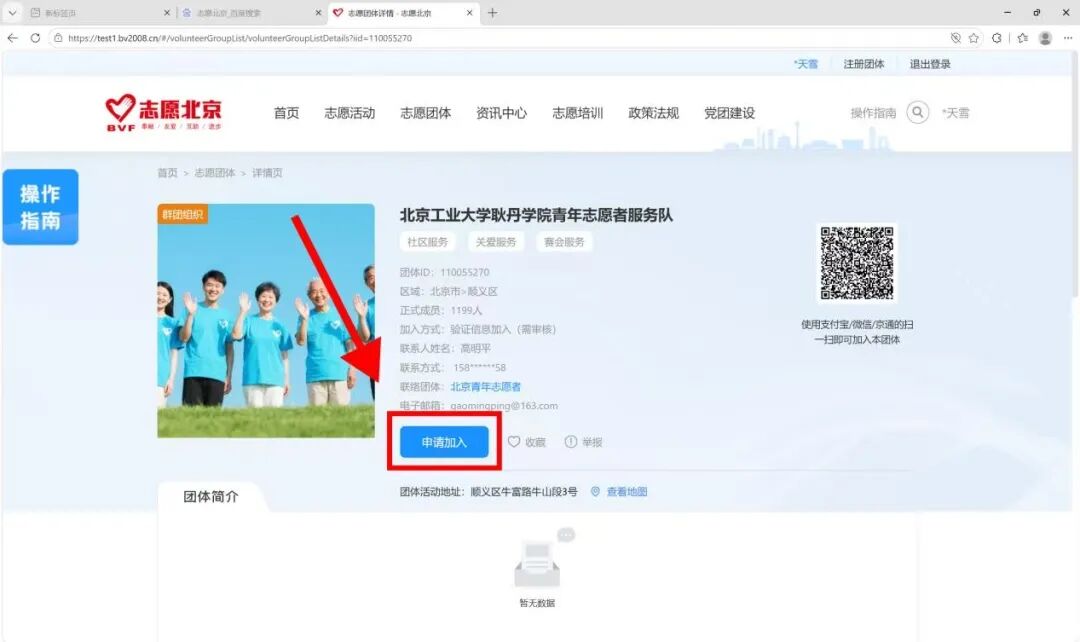Click the browser profile avatar icon
The height and width of the screenshot is (642, 1080).
[1045, 38]
